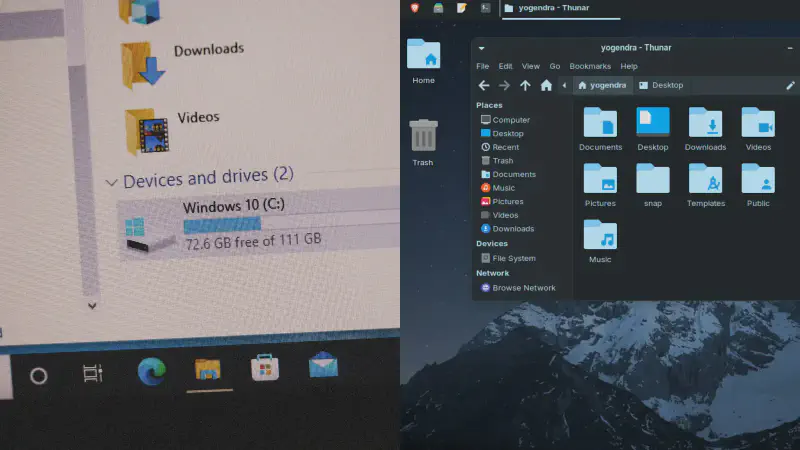Click the Thunar forward arrow

[x=504, y=85]
